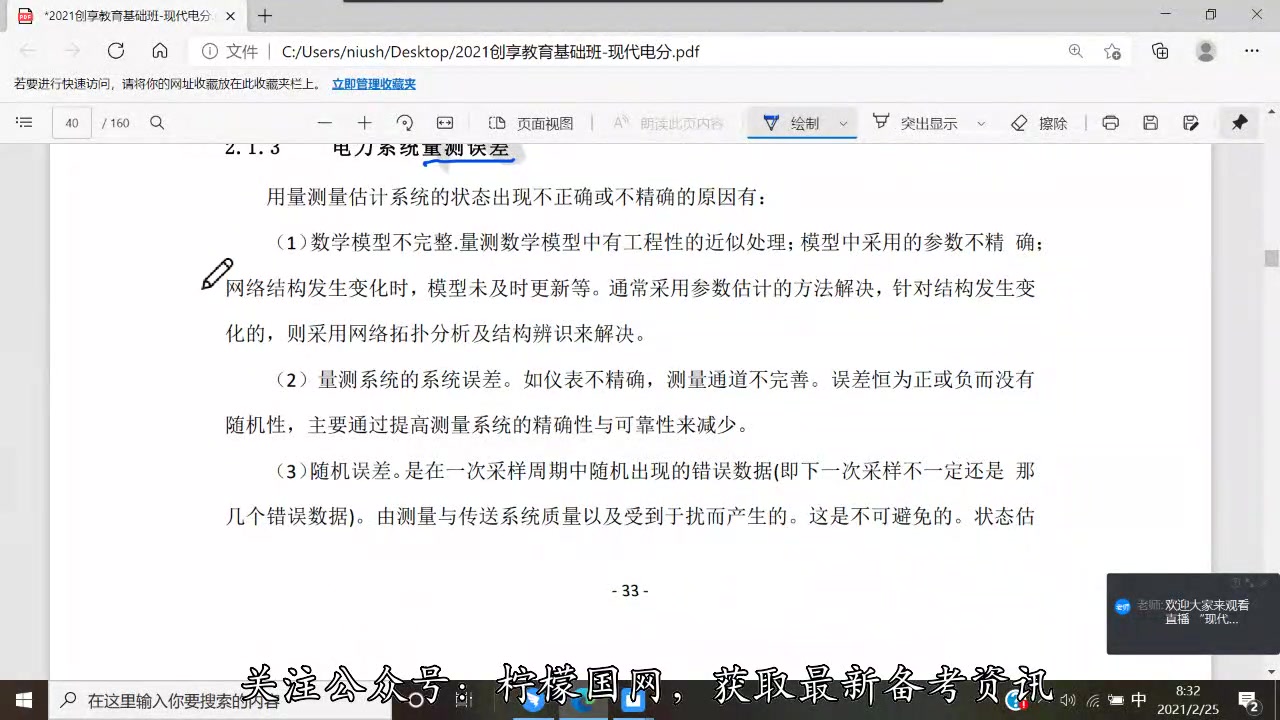This screenshot has height=720, width=1280.
Task: Click the 立即管理收藏夹 link
Action: [374, 84]
